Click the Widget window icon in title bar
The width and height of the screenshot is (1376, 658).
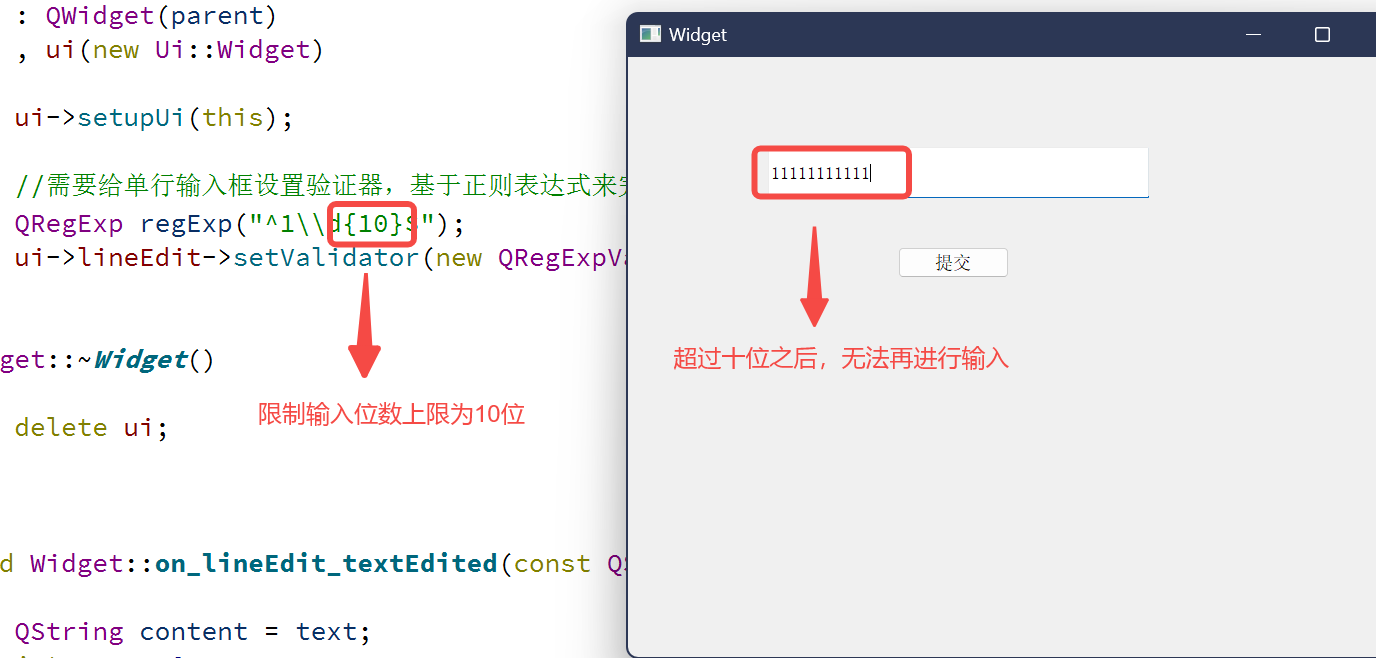(x=650, y=34)
